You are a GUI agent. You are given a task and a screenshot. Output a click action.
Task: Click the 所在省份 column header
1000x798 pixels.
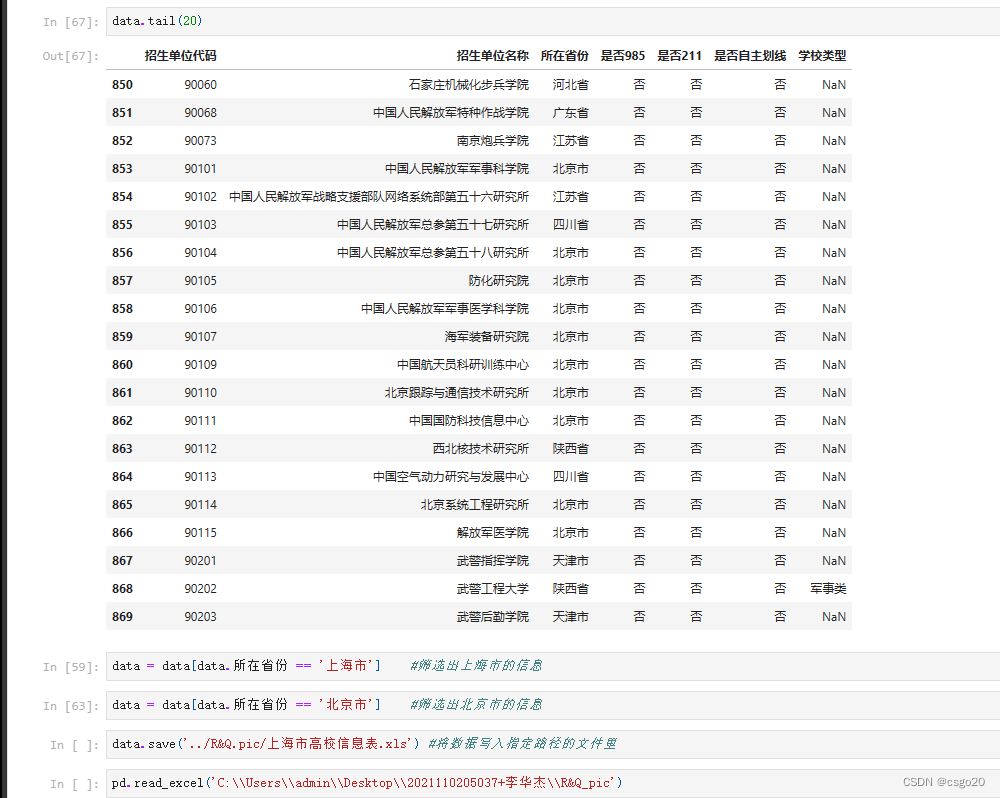point(564,55)
